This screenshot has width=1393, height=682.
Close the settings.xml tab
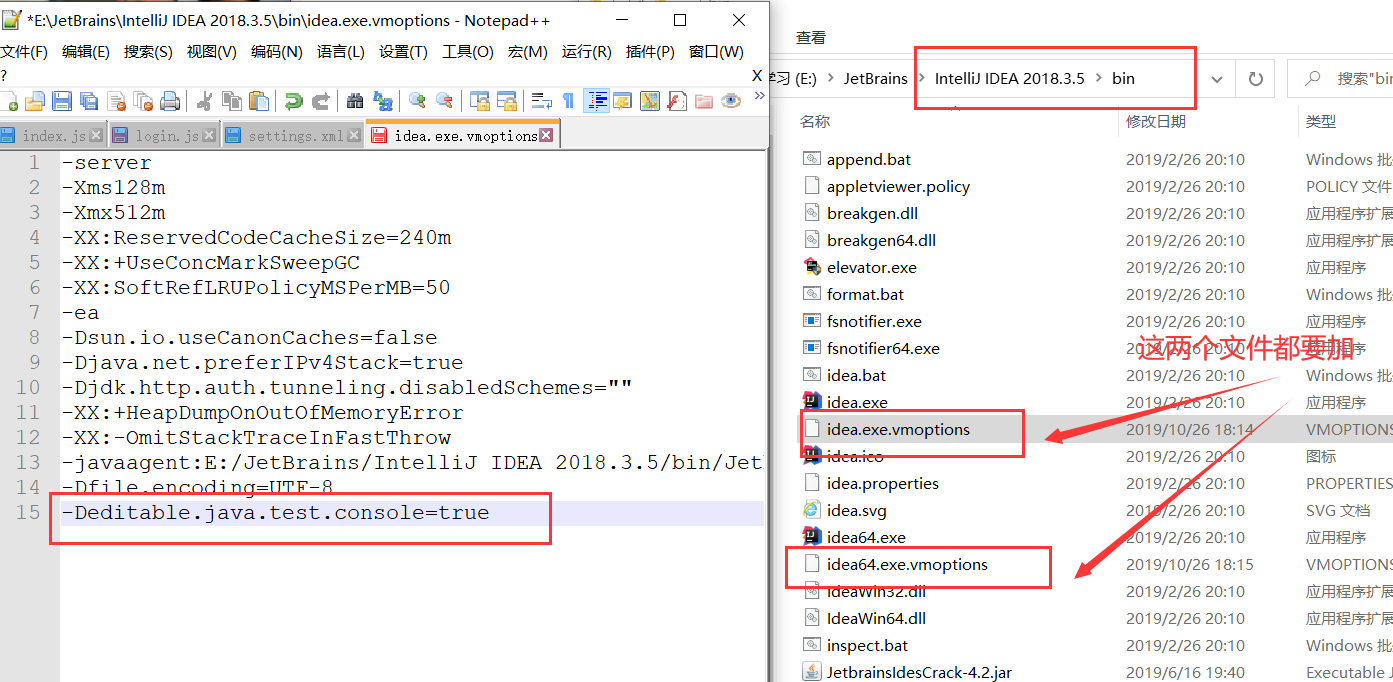tap(352, 135)
